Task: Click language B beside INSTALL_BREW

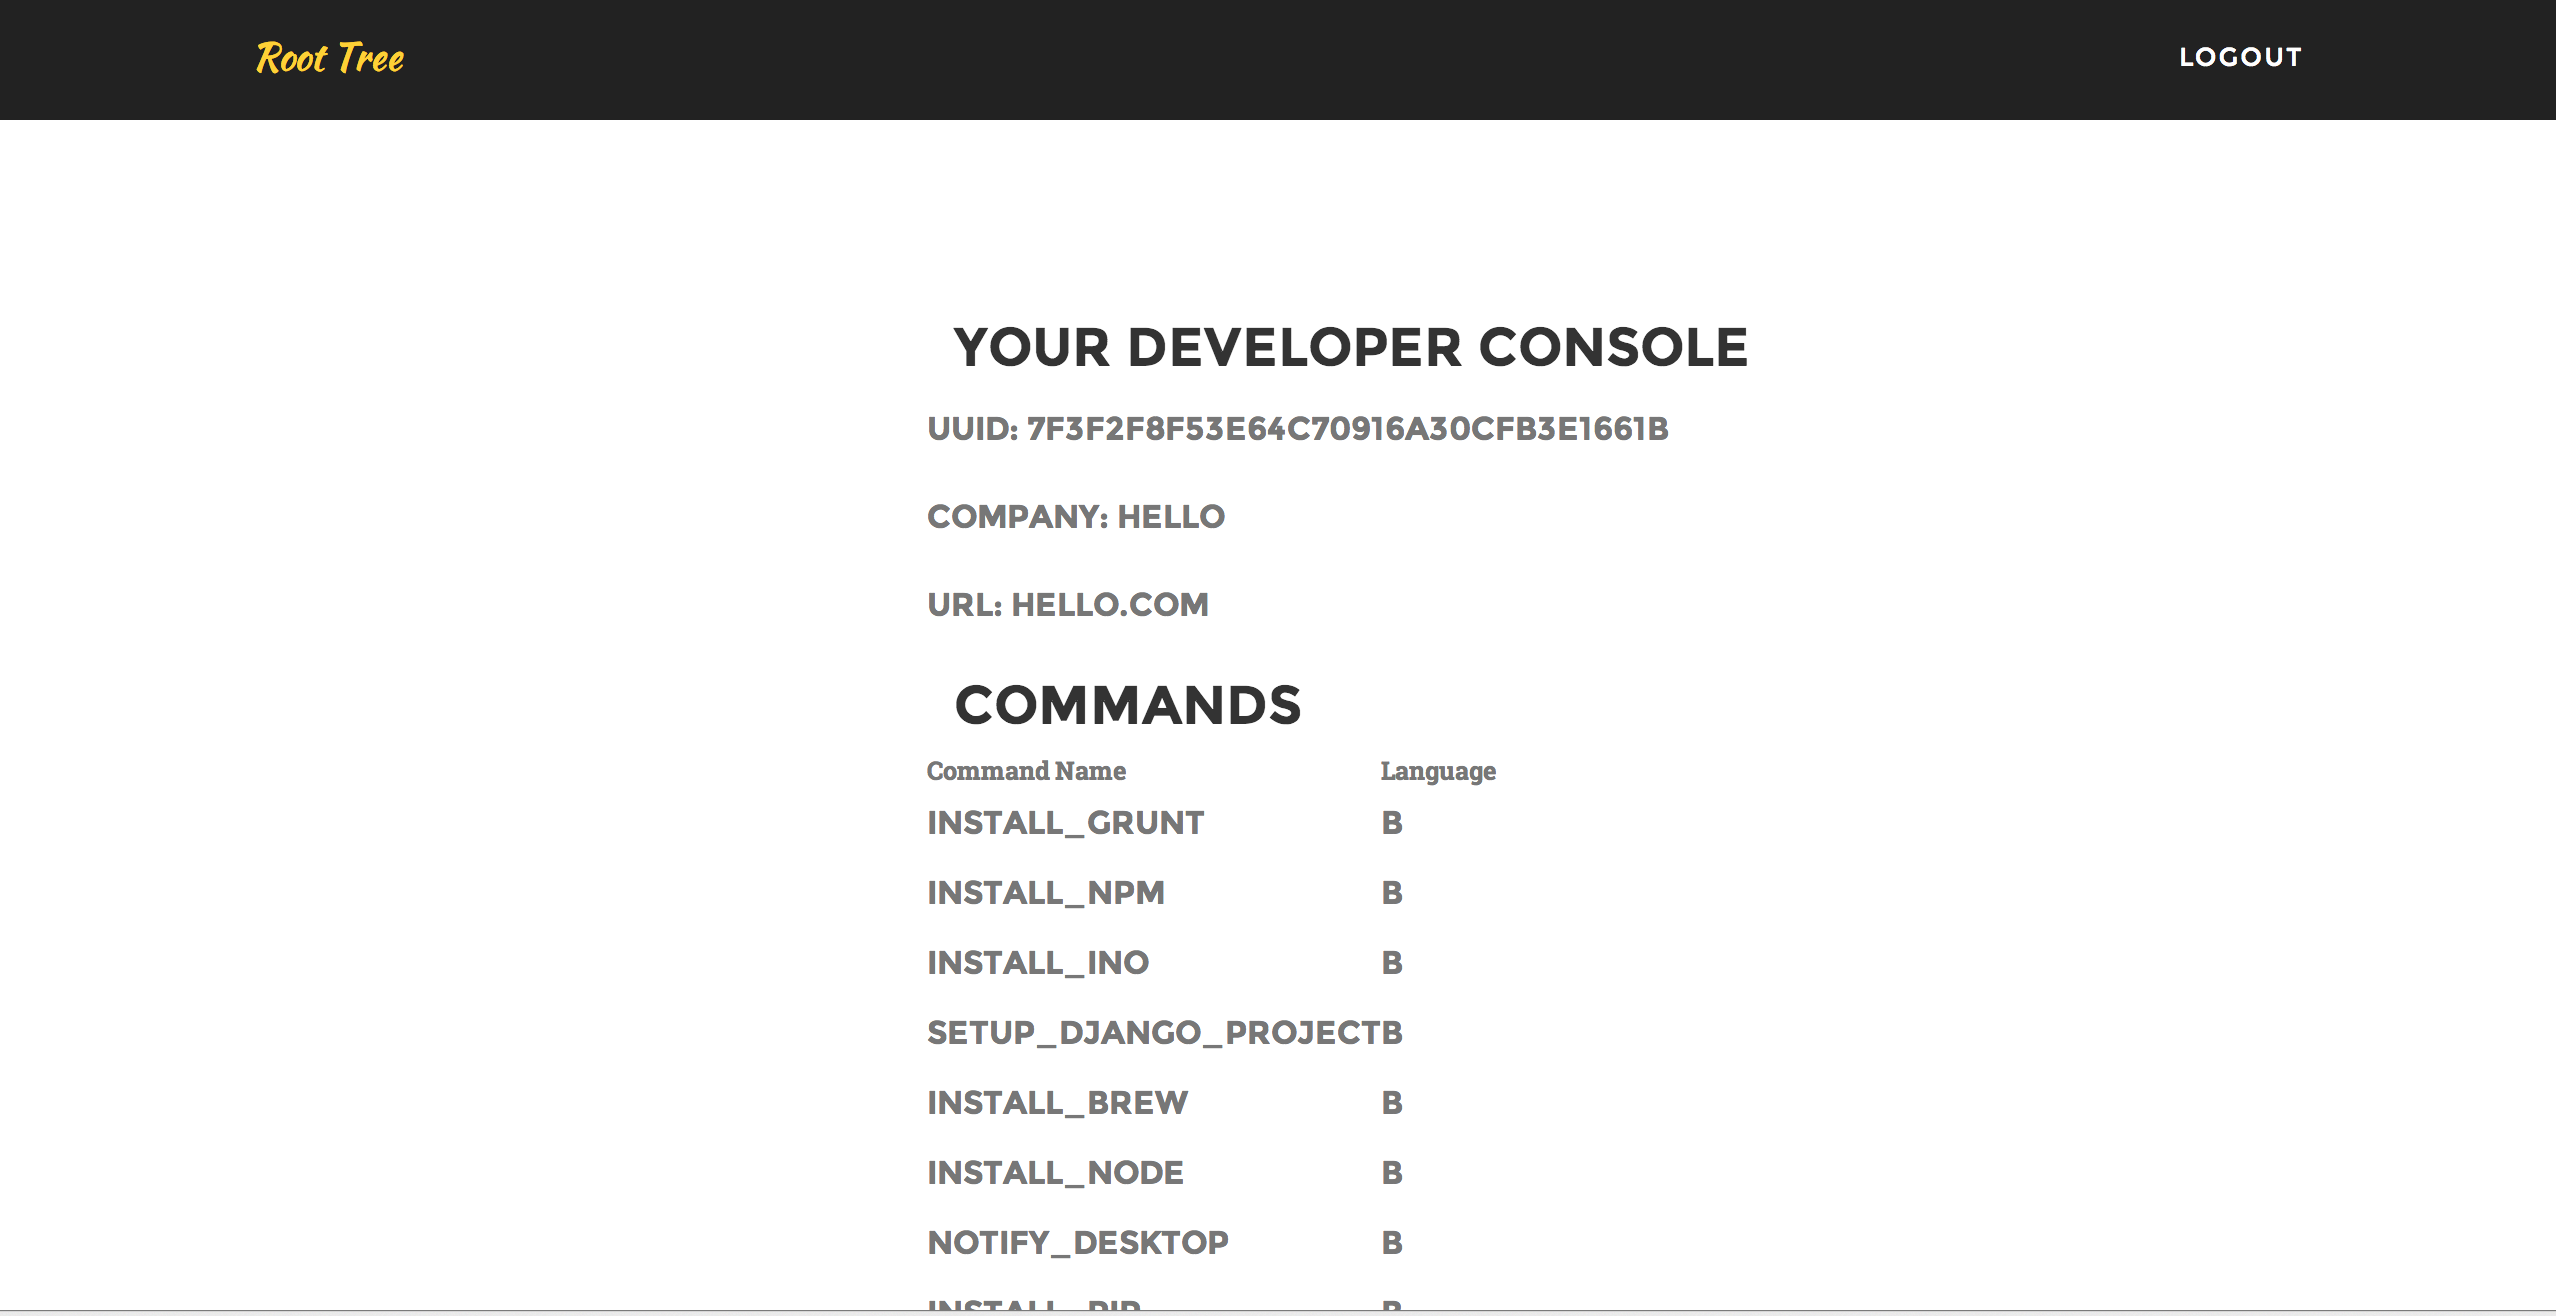Action: (1391, 1103)
